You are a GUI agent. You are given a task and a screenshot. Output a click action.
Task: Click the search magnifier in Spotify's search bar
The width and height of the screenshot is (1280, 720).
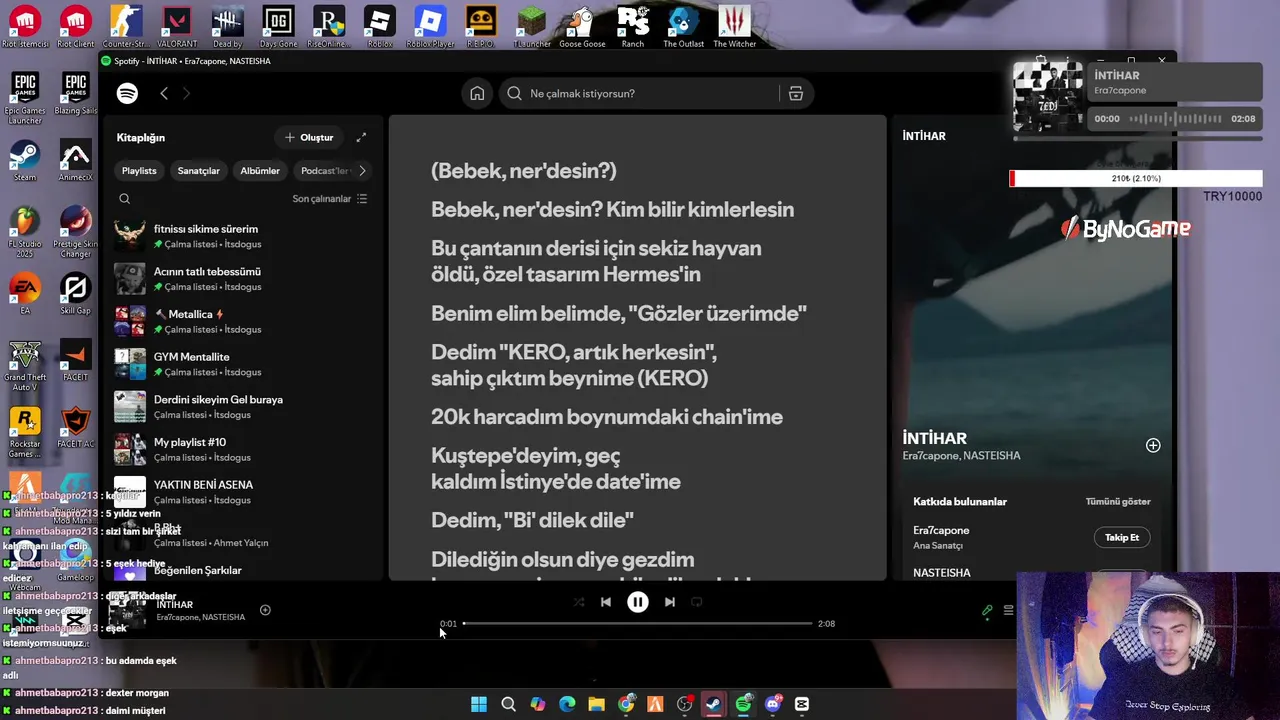click(514, 93)
